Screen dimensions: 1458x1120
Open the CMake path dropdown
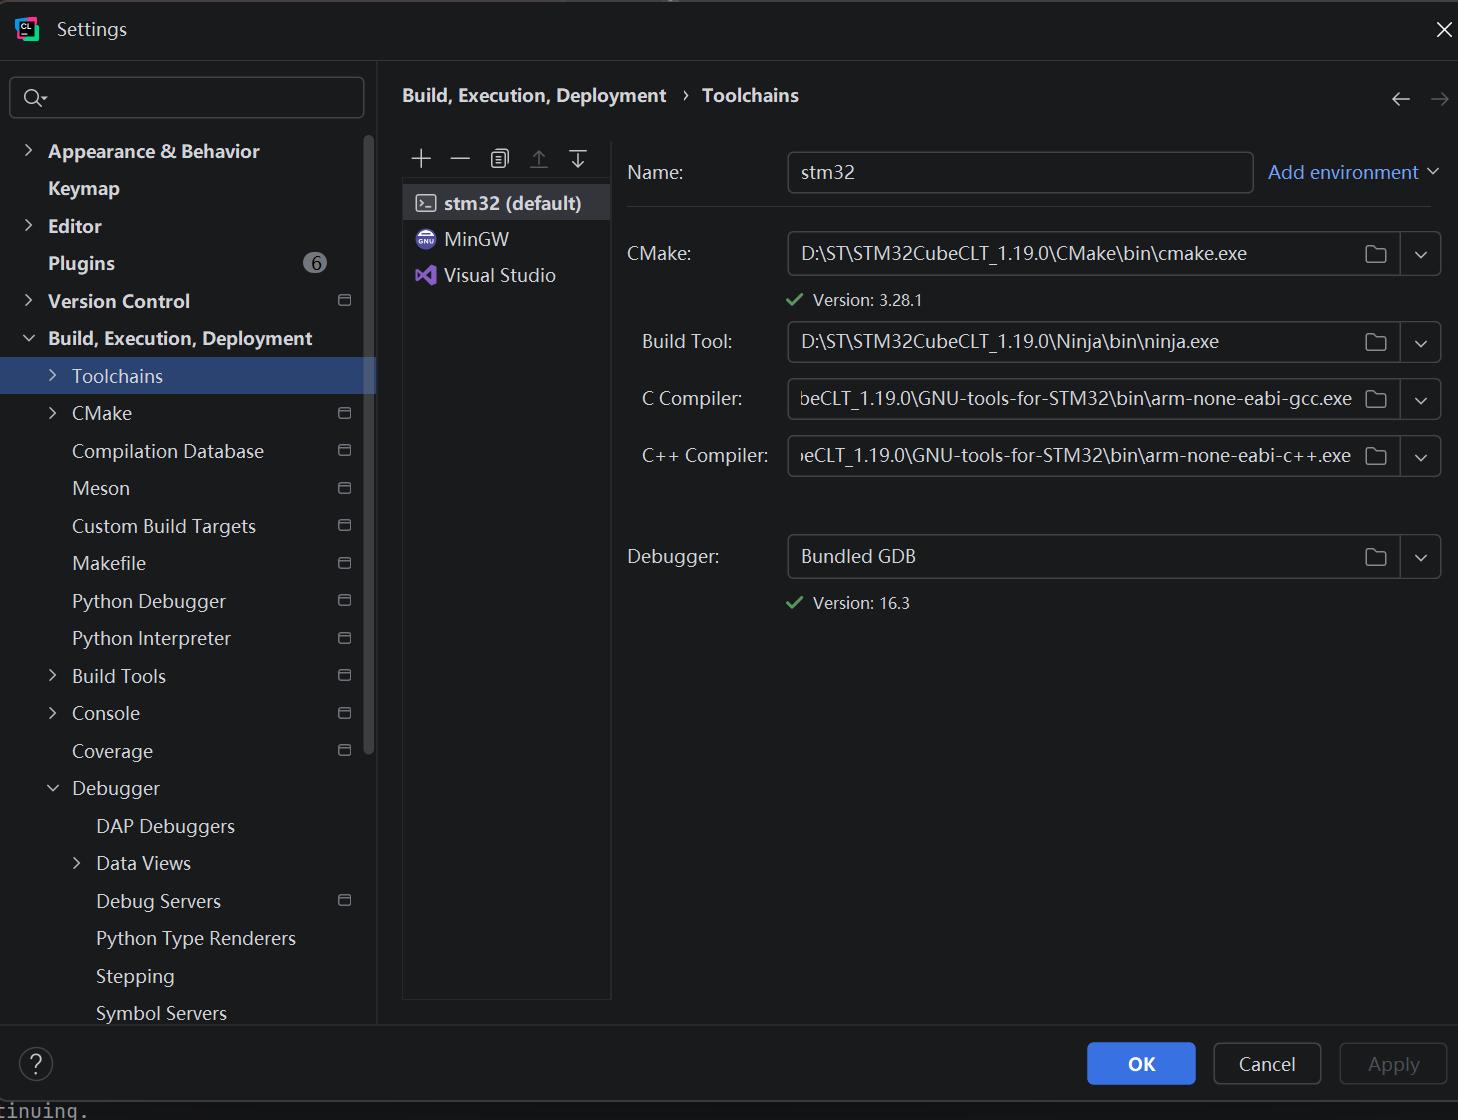click(1421, 254)
